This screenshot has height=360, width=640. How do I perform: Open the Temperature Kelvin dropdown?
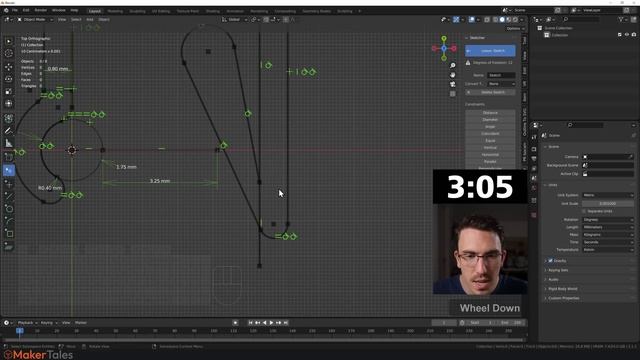pyautogui.click(x=608, y=250)
